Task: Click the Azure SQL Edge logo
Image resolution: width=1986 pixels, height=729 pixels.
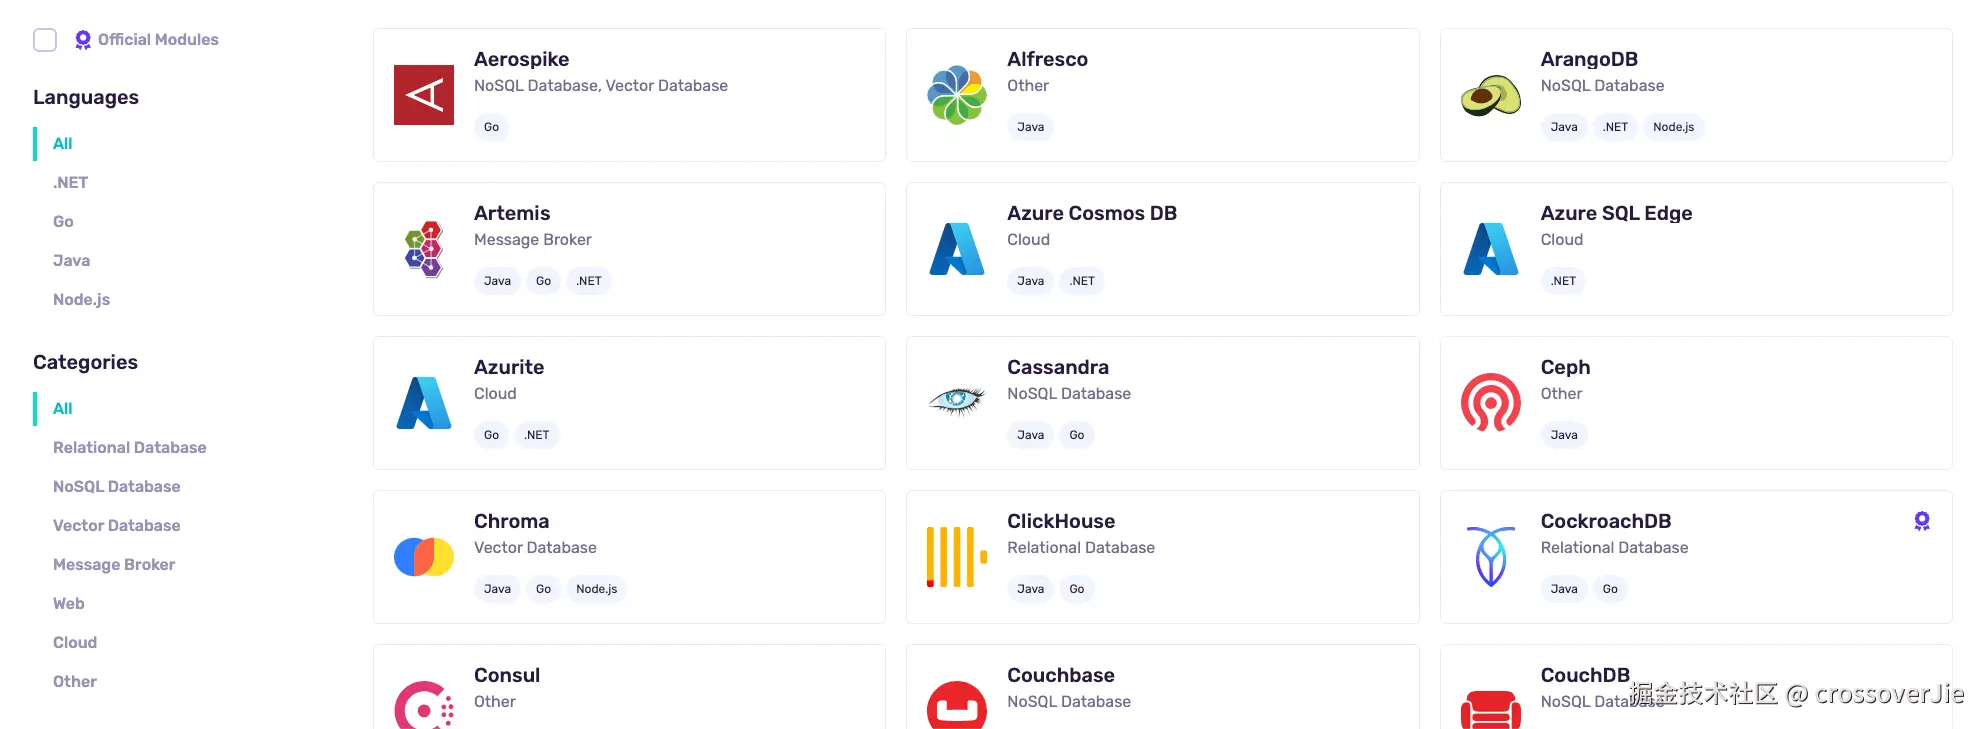Action: coord(1491,249)
